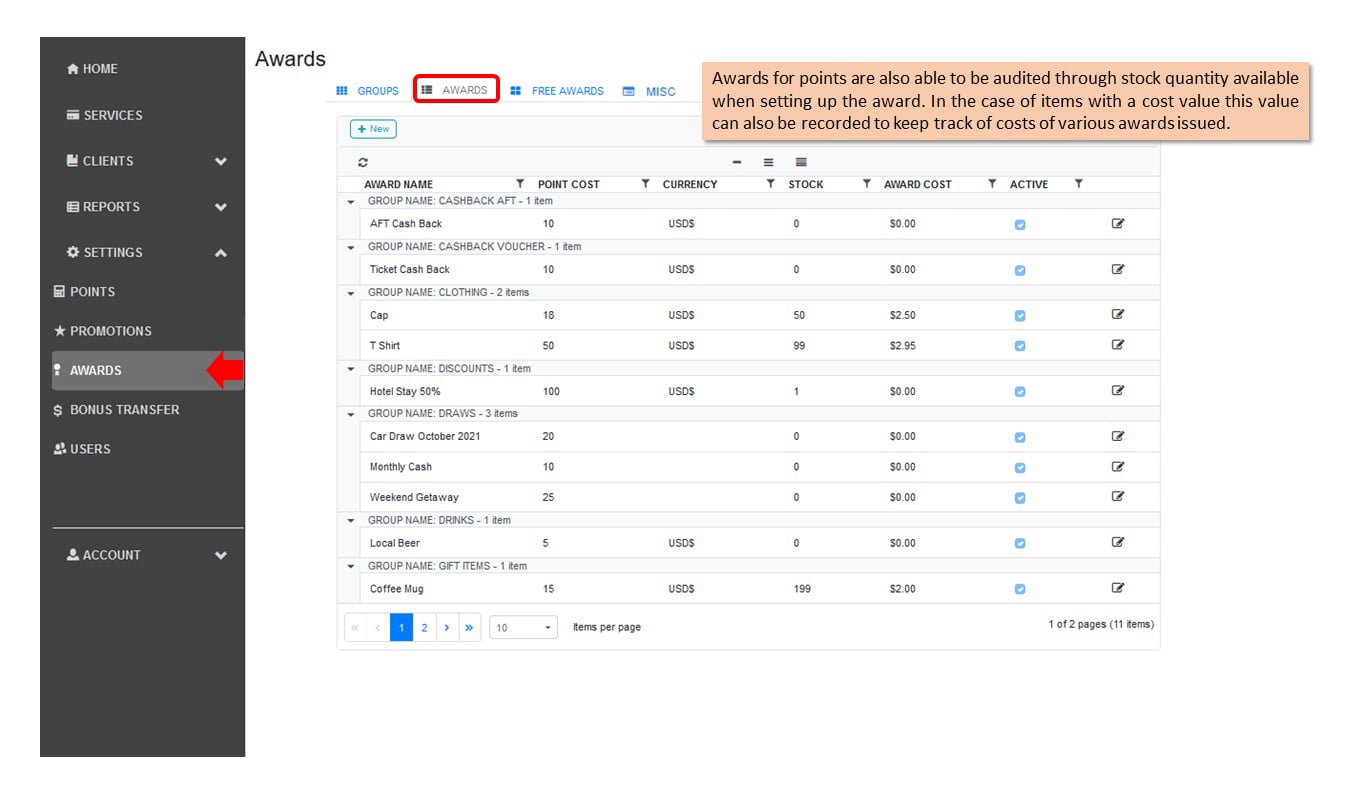Filter the Award Cost column
1361x794 pixels.
(992, 184)
